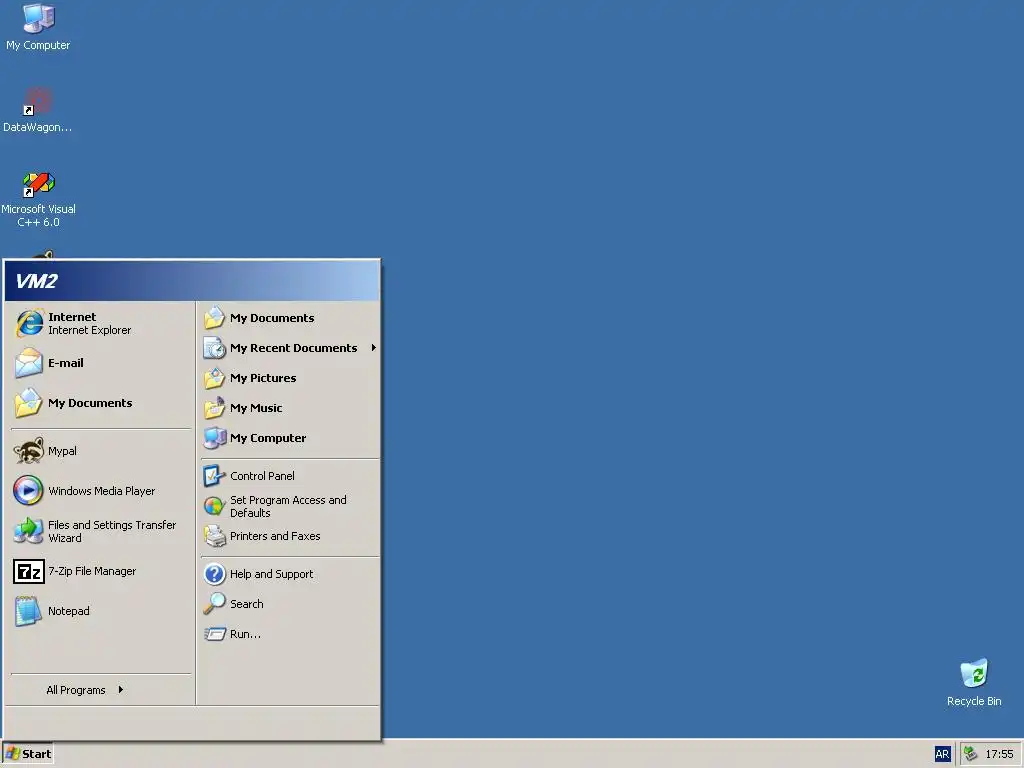Open the Run... dialog

coord(289,634)
